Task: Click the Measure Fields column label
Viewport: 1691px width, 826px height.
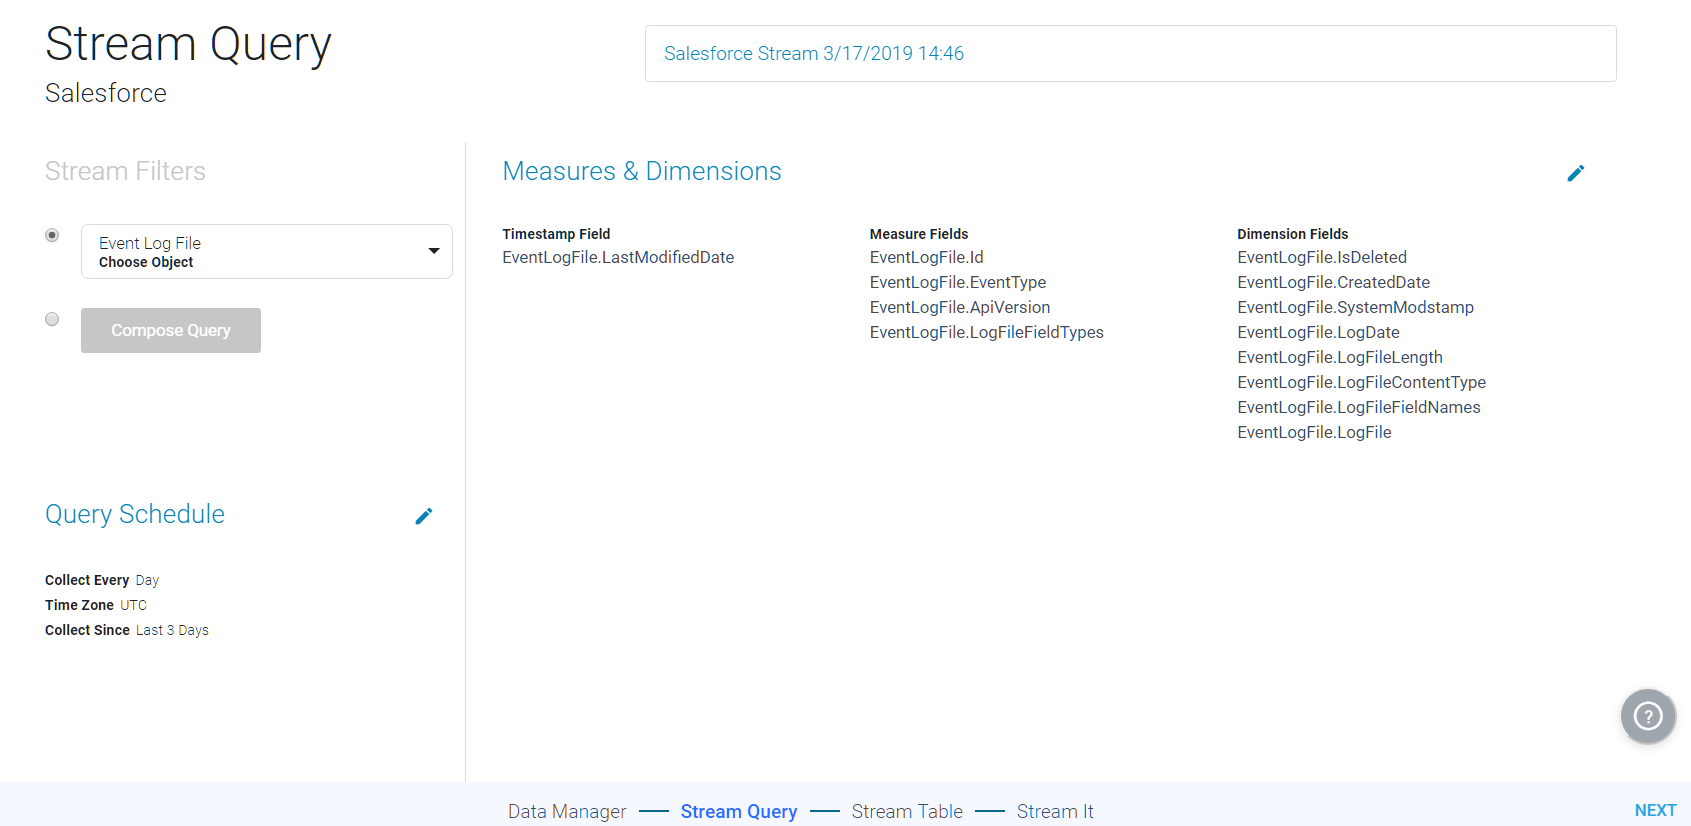Action: tap(919, 234)
